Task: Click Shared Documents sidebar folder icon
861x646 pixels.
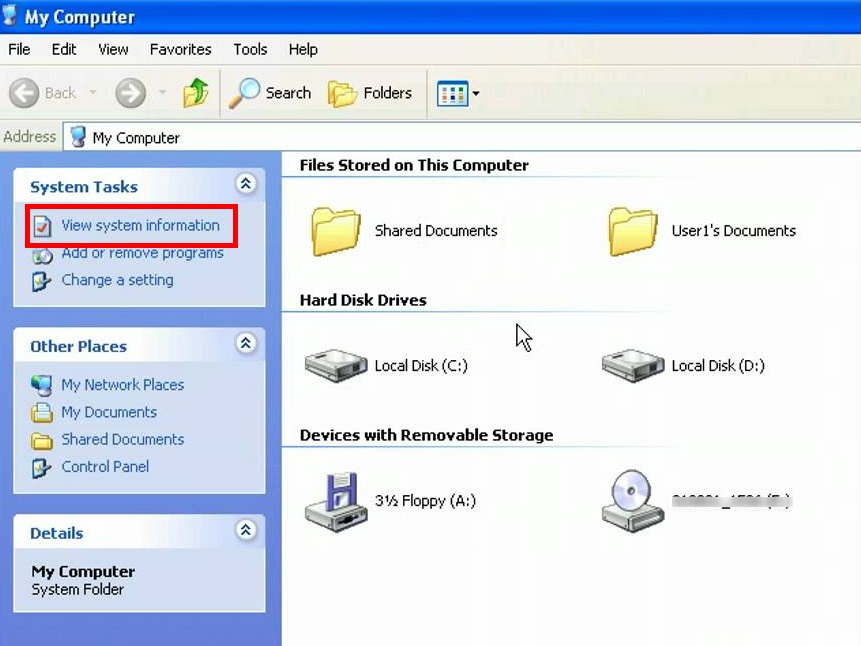Action: point(42,441)
